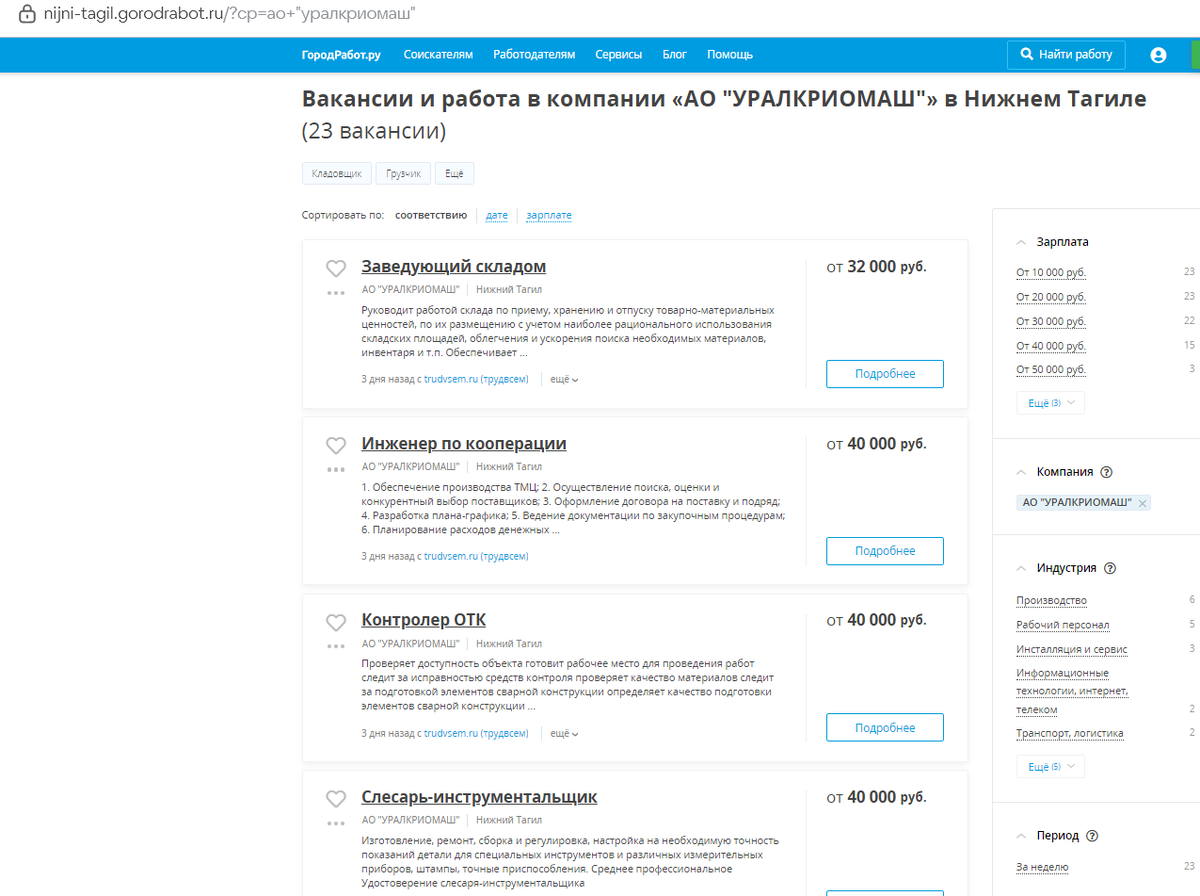This screenshot has height=896, width=1200.
Task: Open the Инженер по кооперации vacancy title
Action: pos(464,443)
